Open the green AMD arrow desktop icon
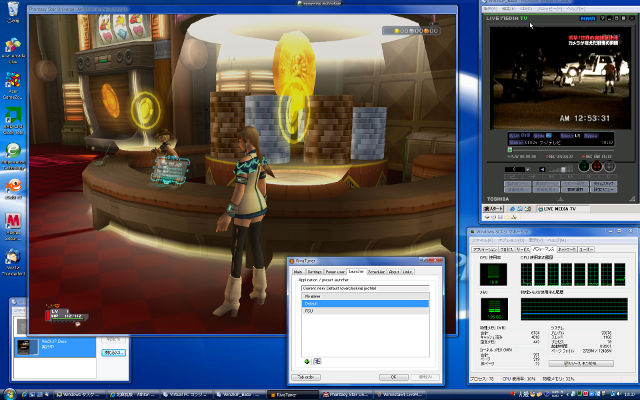Viewport: 640px width, 400px height. pyautogui.click(x=13, y=121)
